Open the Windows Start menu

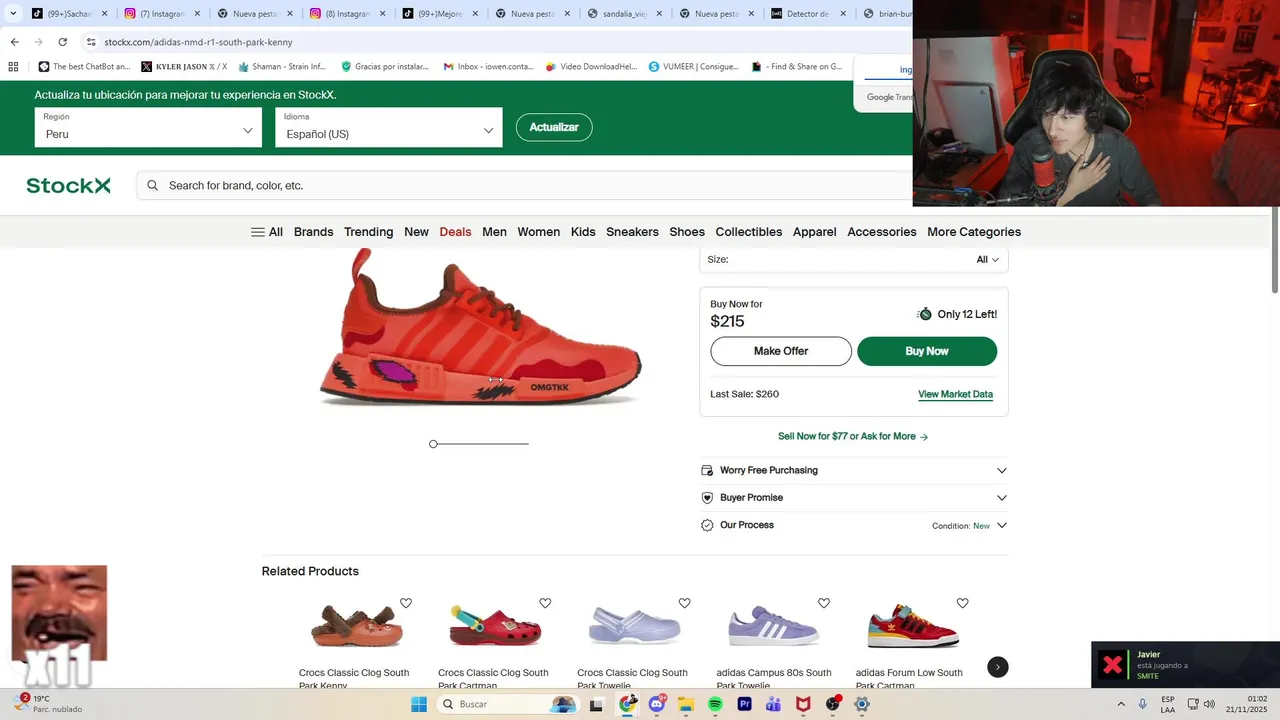[419, 704]
